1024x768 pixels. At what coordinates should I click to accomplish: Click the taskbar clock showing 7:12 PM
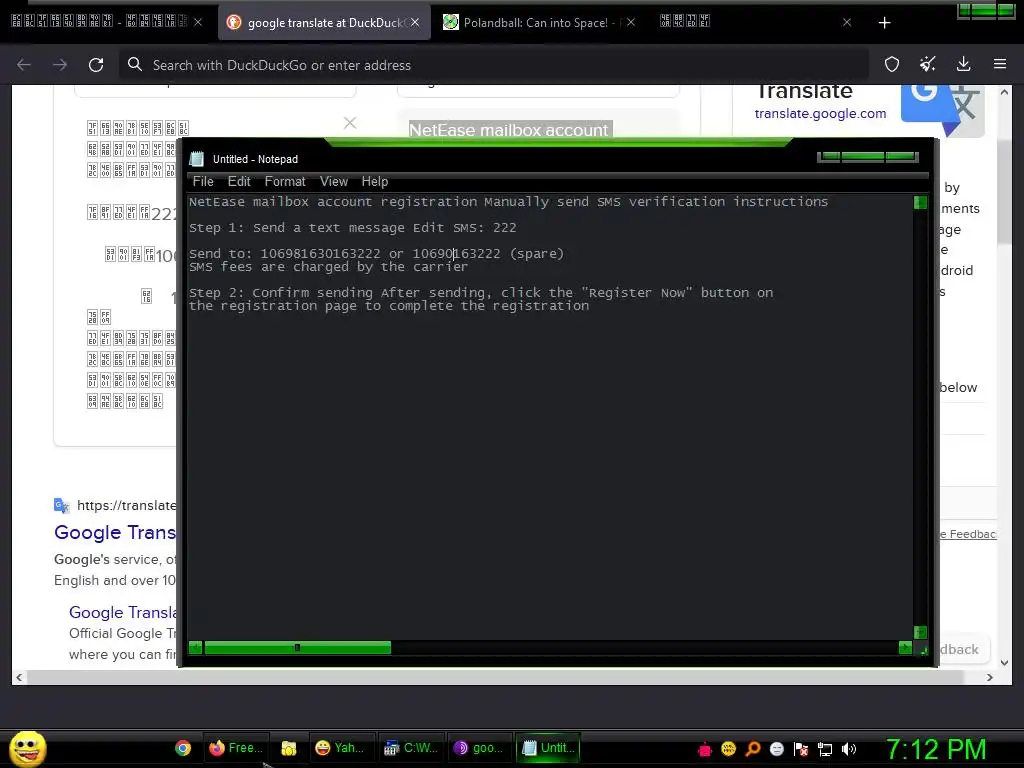(x=936, y=749)
